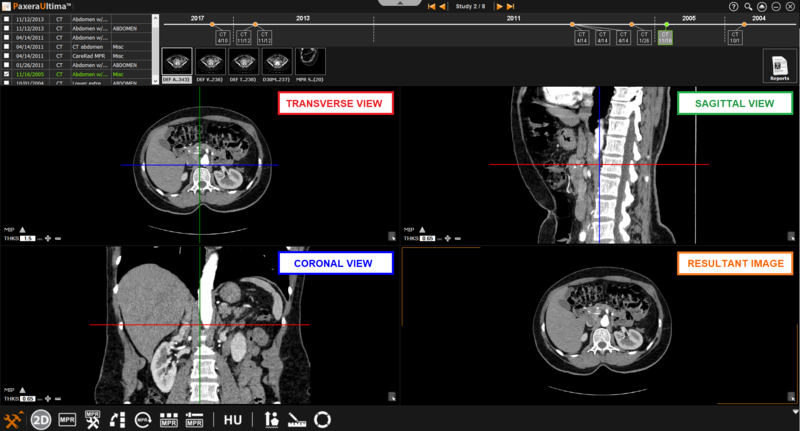Uncheck the 11/16/2005 CT Abdomen study checkbox
The image size is (800, 431).
point(7,74)
